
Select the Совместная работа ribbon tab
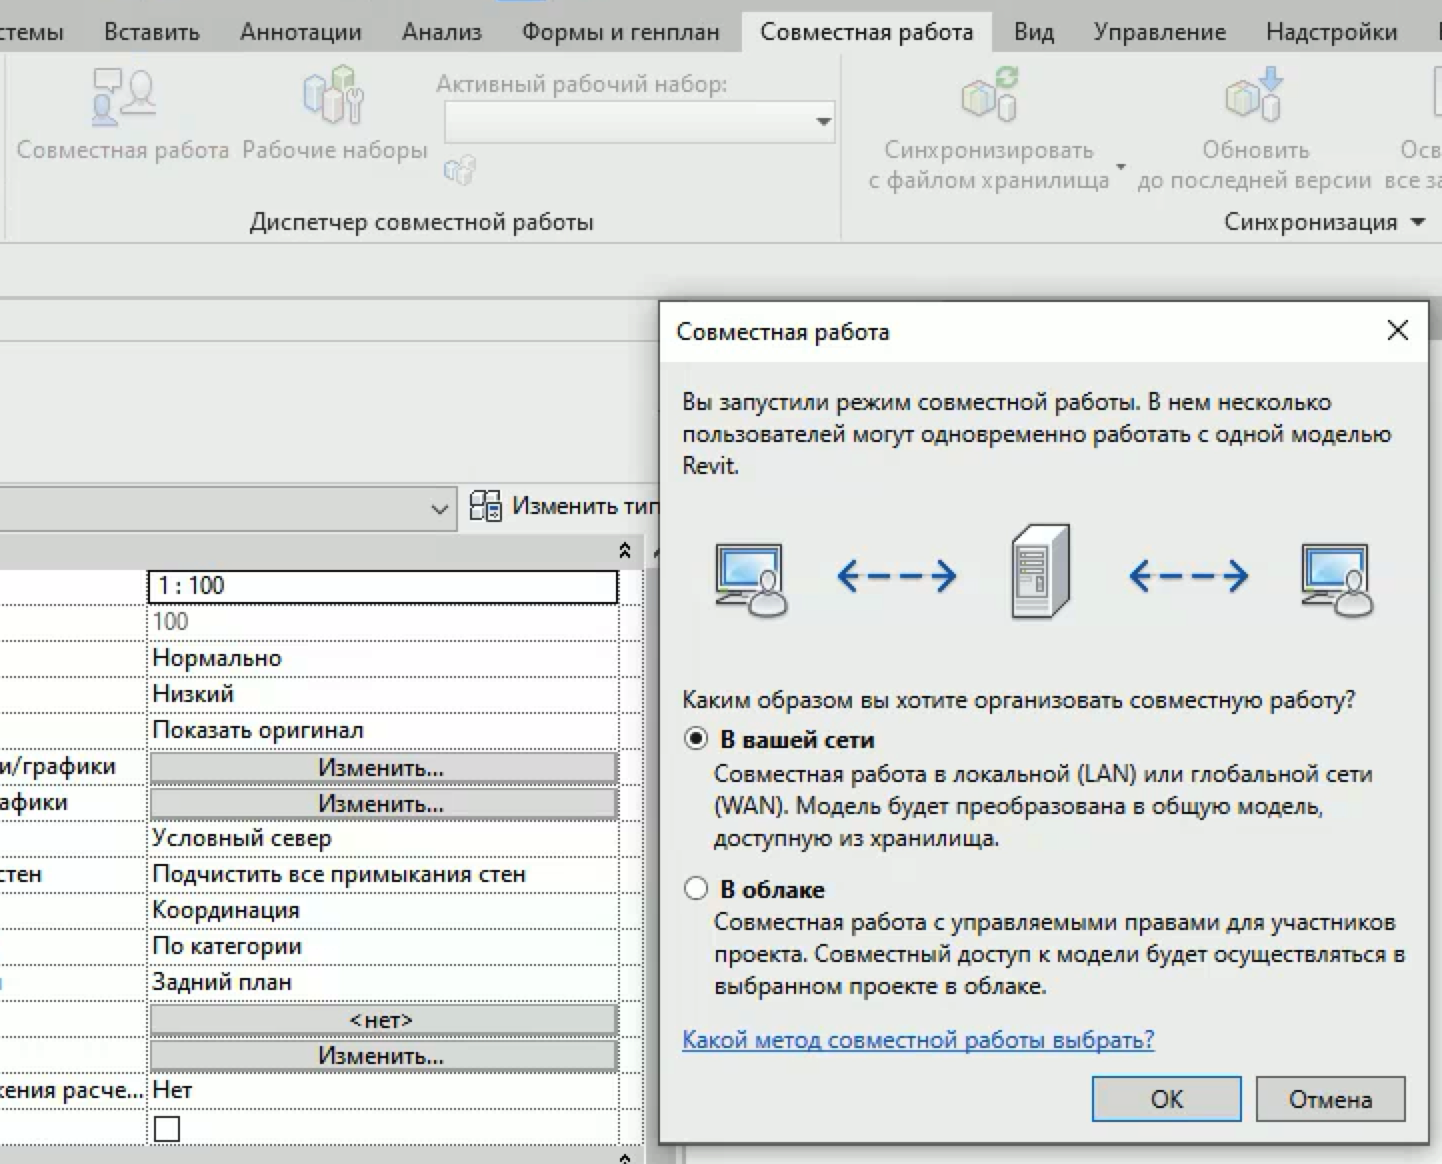pyautogui.click(x=866, y=32)
